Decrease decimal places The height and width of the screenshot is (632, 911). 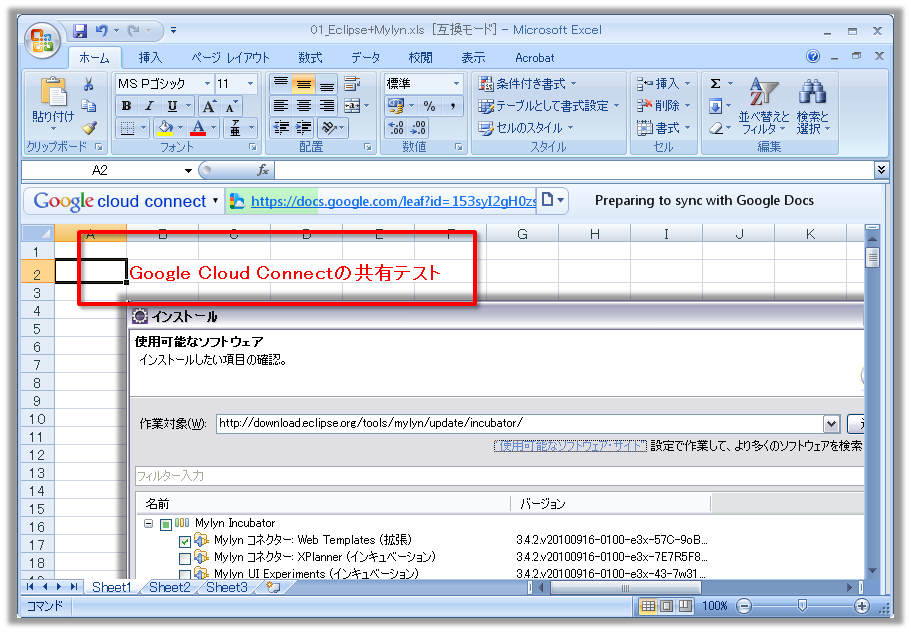(418, 128)
